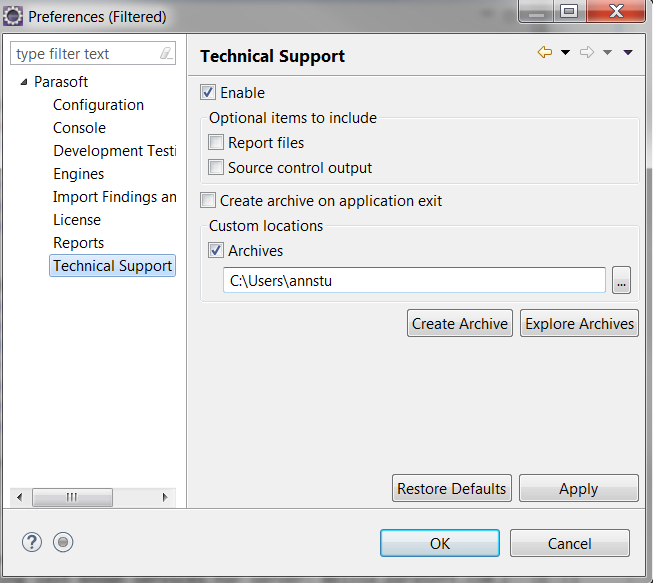653x583 pixels.
Task: Open the License preference page
Action: [77, 220]
